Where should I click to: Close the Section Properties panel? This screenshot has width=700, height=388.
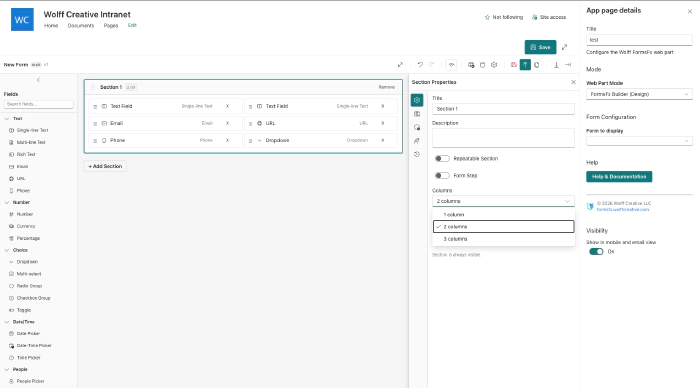coord(573,82)
